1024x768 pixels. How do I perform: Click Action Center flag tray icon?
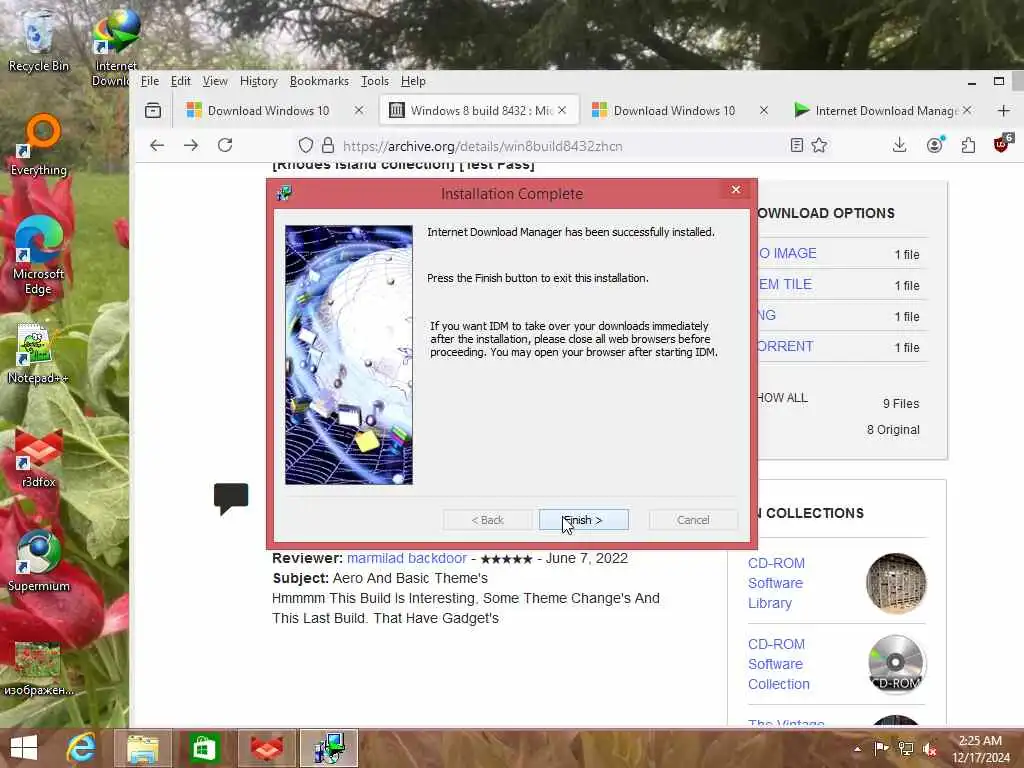click(881, 748)
